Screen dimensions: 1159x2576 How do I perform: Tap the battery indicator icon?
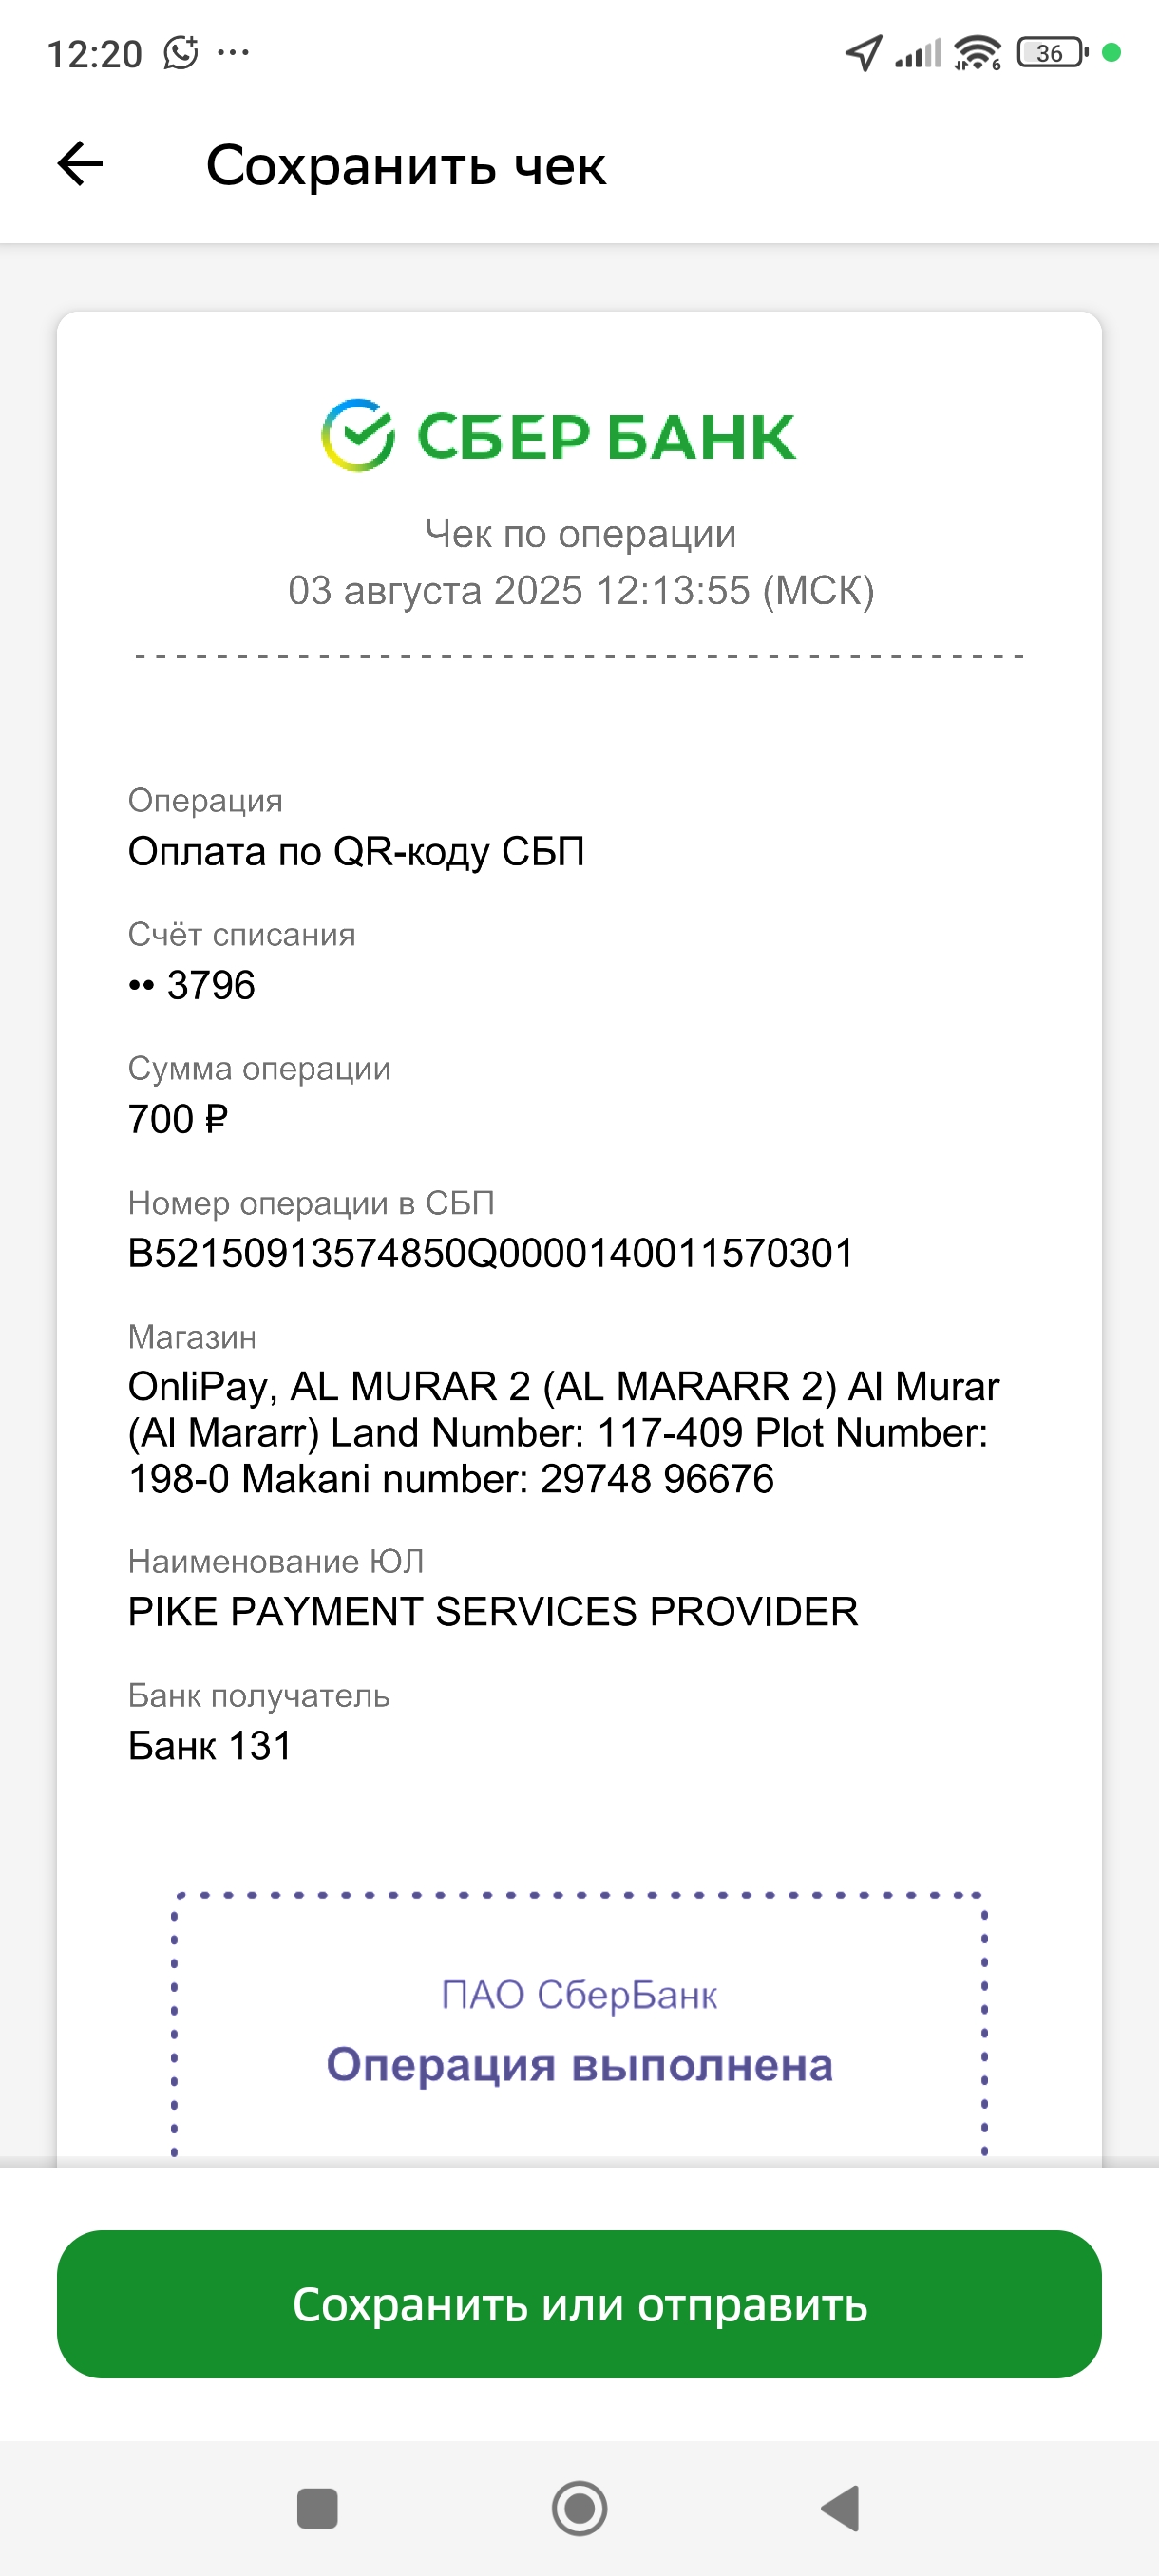[x=1052, y=52]
